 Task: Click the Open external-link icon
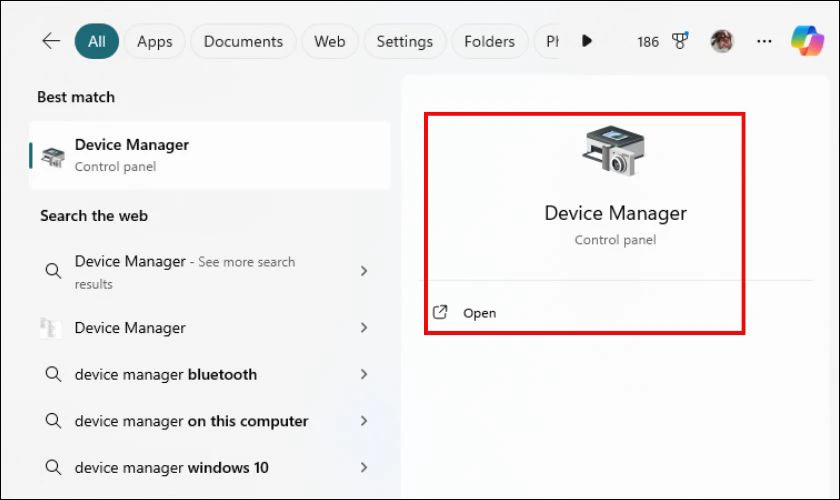(x=440, y=312)
